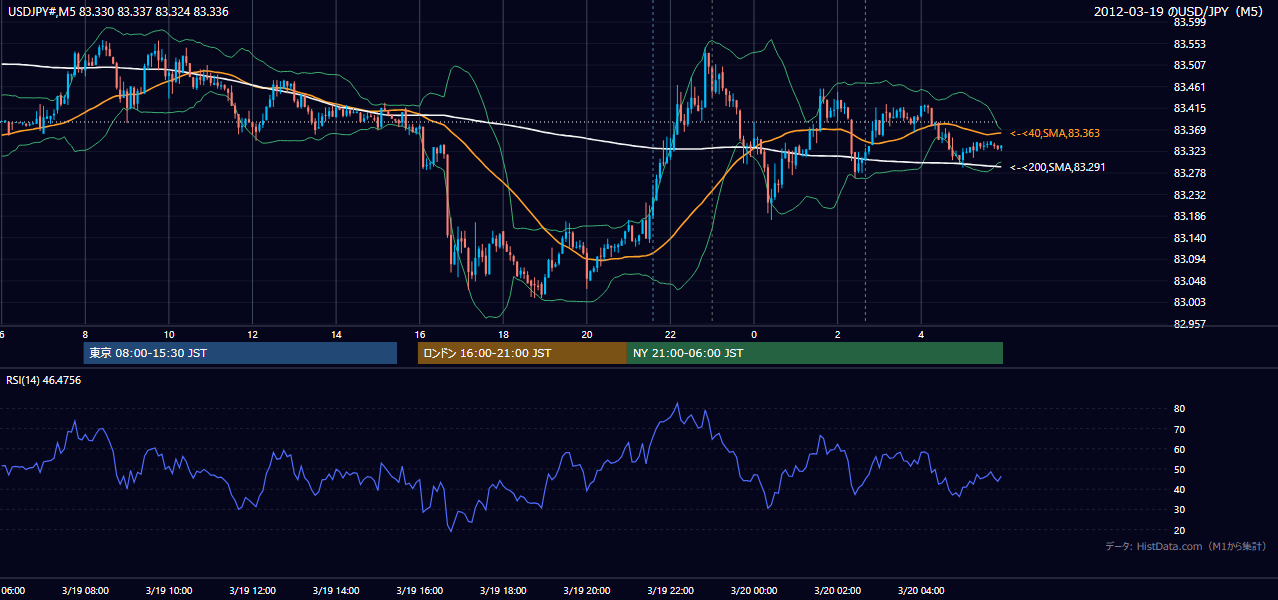Click the 83.140 price axis label
Image resolution: width=1278 pixels, height=600 pixels.
(x=1189, y=238)
